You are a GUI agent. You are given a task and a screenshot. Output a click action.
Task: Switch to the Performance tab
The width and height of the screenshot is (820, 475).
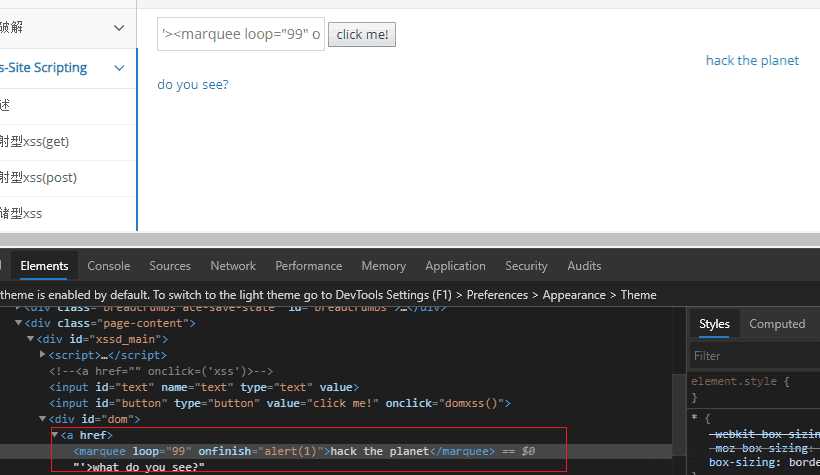309,266
